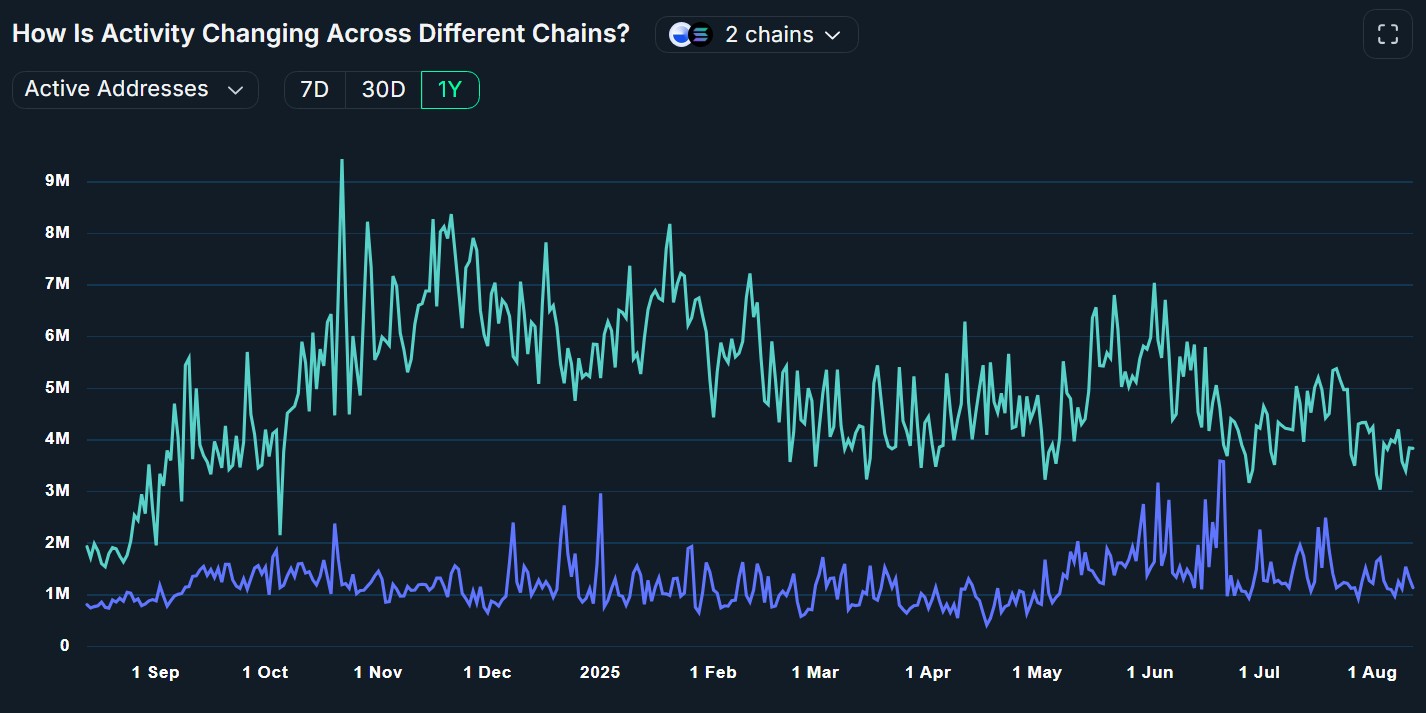Click the Base chain icon in chain selector
Viewport: 1426px width, 713px height.
680,33
